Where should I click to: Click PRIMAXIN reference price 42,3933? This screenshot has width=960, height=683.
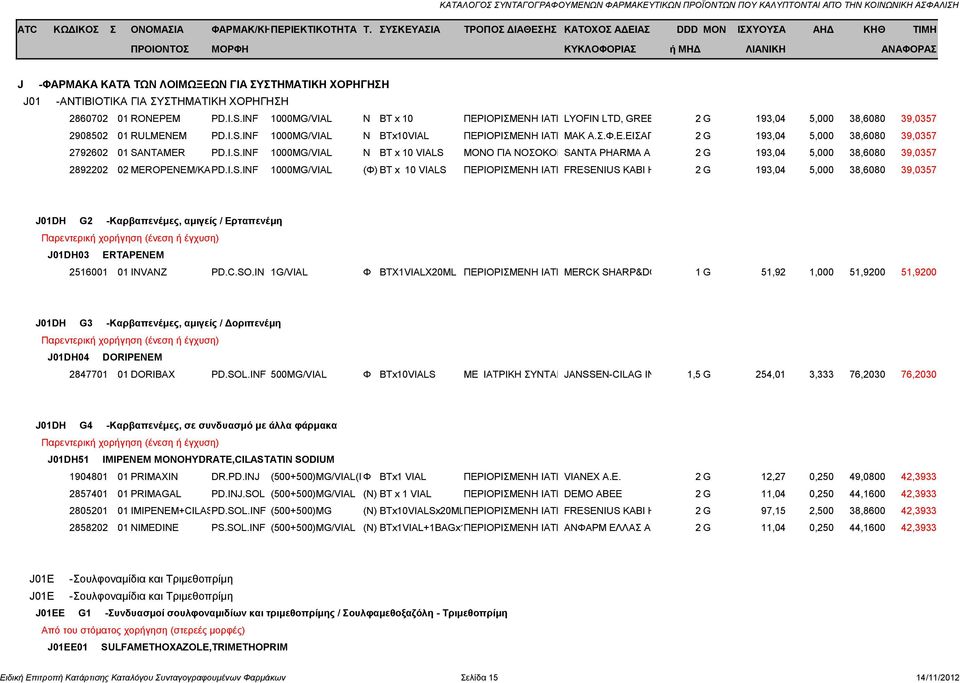[918, 477]
